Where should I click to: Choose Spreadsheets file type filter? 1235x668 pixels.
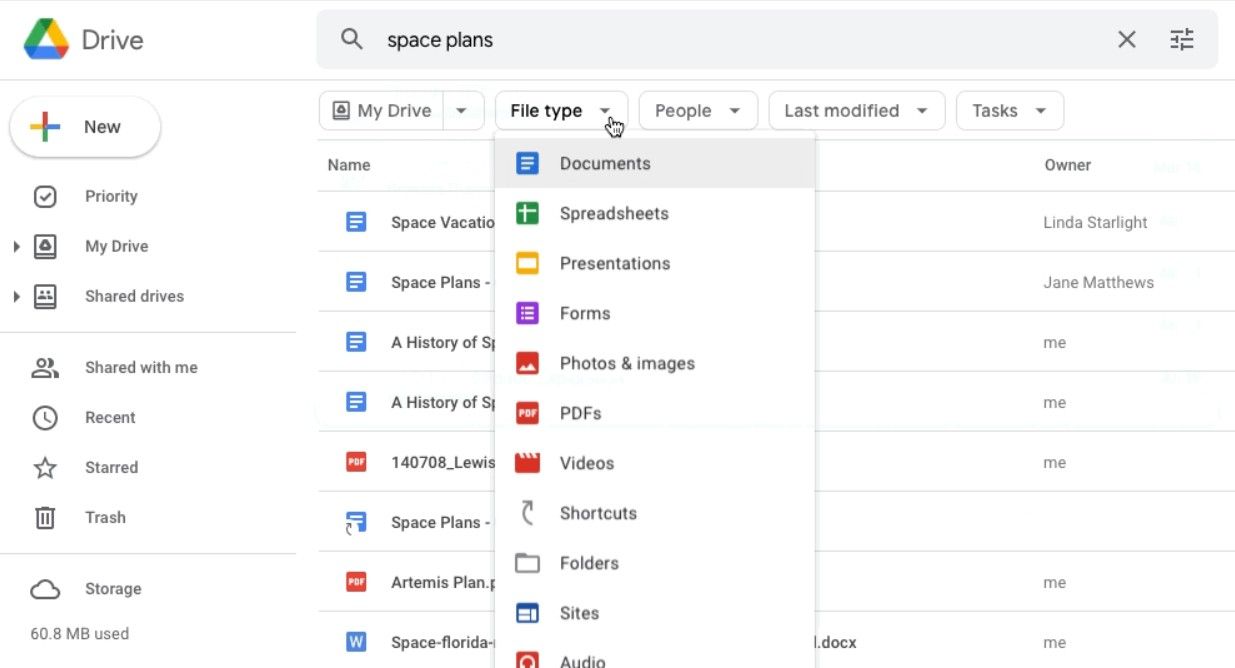613,213
